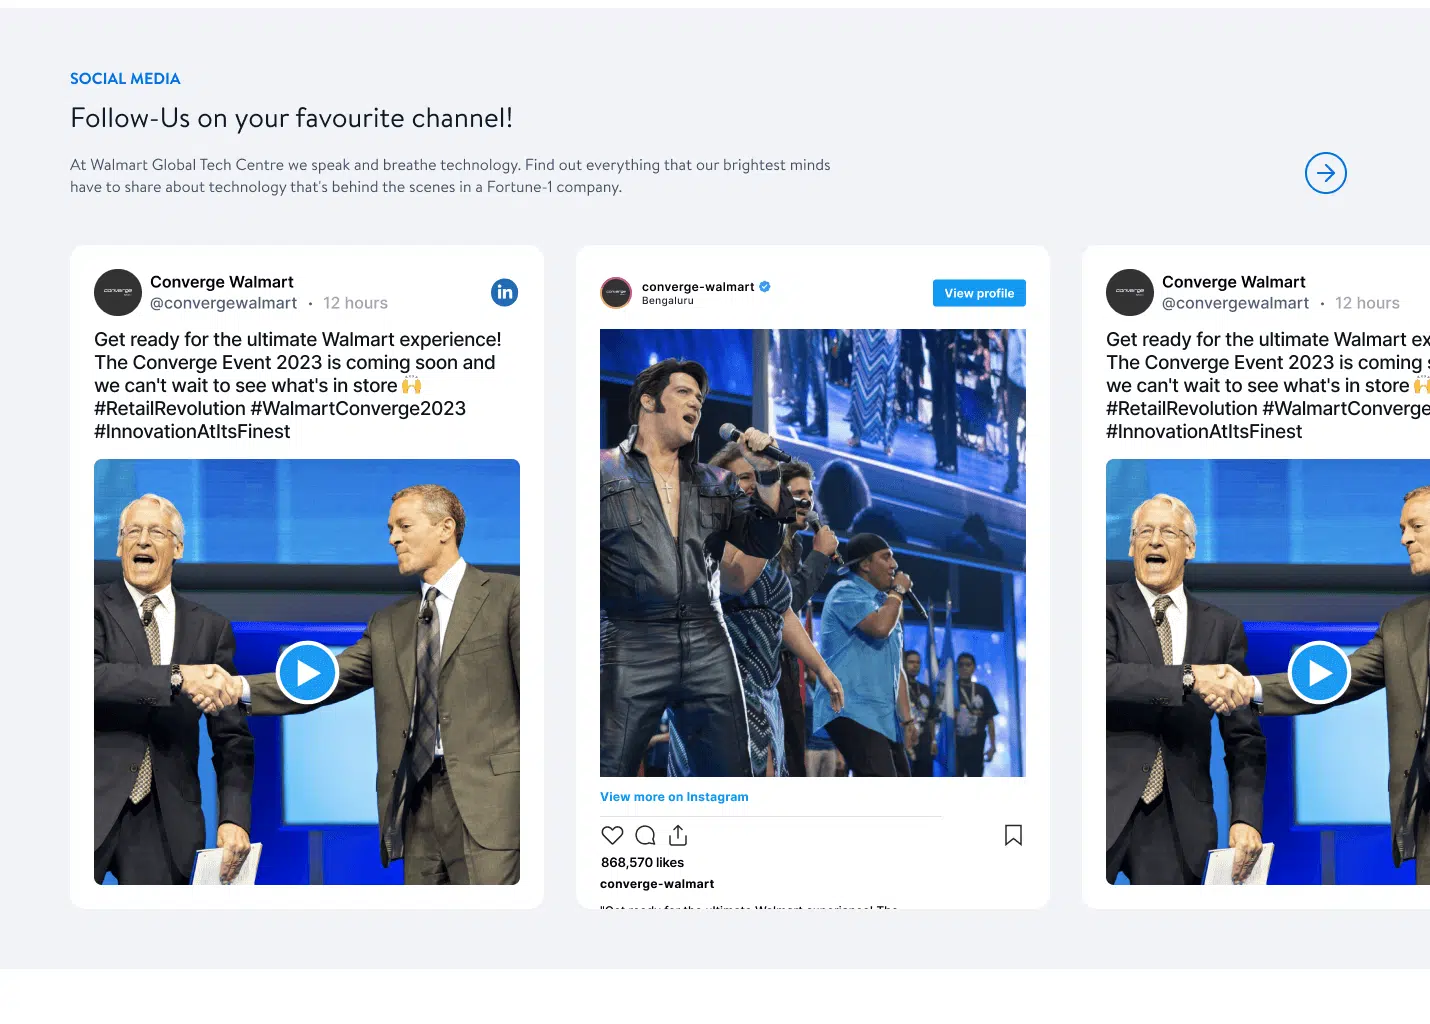
Task: Like the Instagram post with heart icon
Action: pos(612,835)
